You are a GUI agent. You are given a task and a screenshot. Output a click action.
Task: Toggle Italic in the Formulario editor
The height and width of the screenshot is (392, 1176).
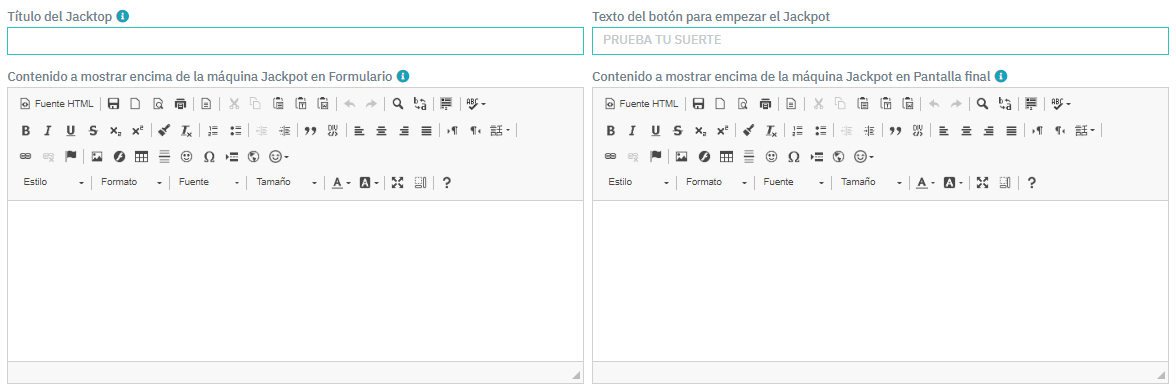tap(48, 130)
